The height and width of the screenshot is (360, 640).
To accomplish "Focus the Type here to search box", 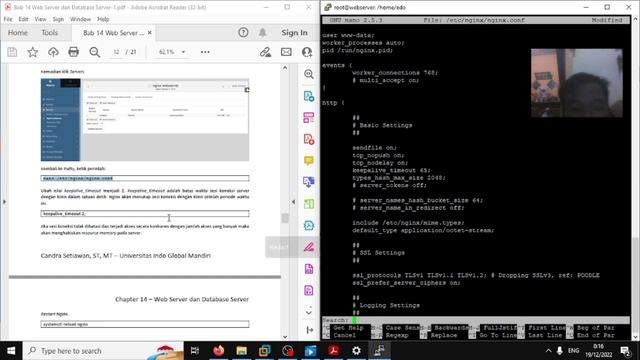I will [103, 351].
